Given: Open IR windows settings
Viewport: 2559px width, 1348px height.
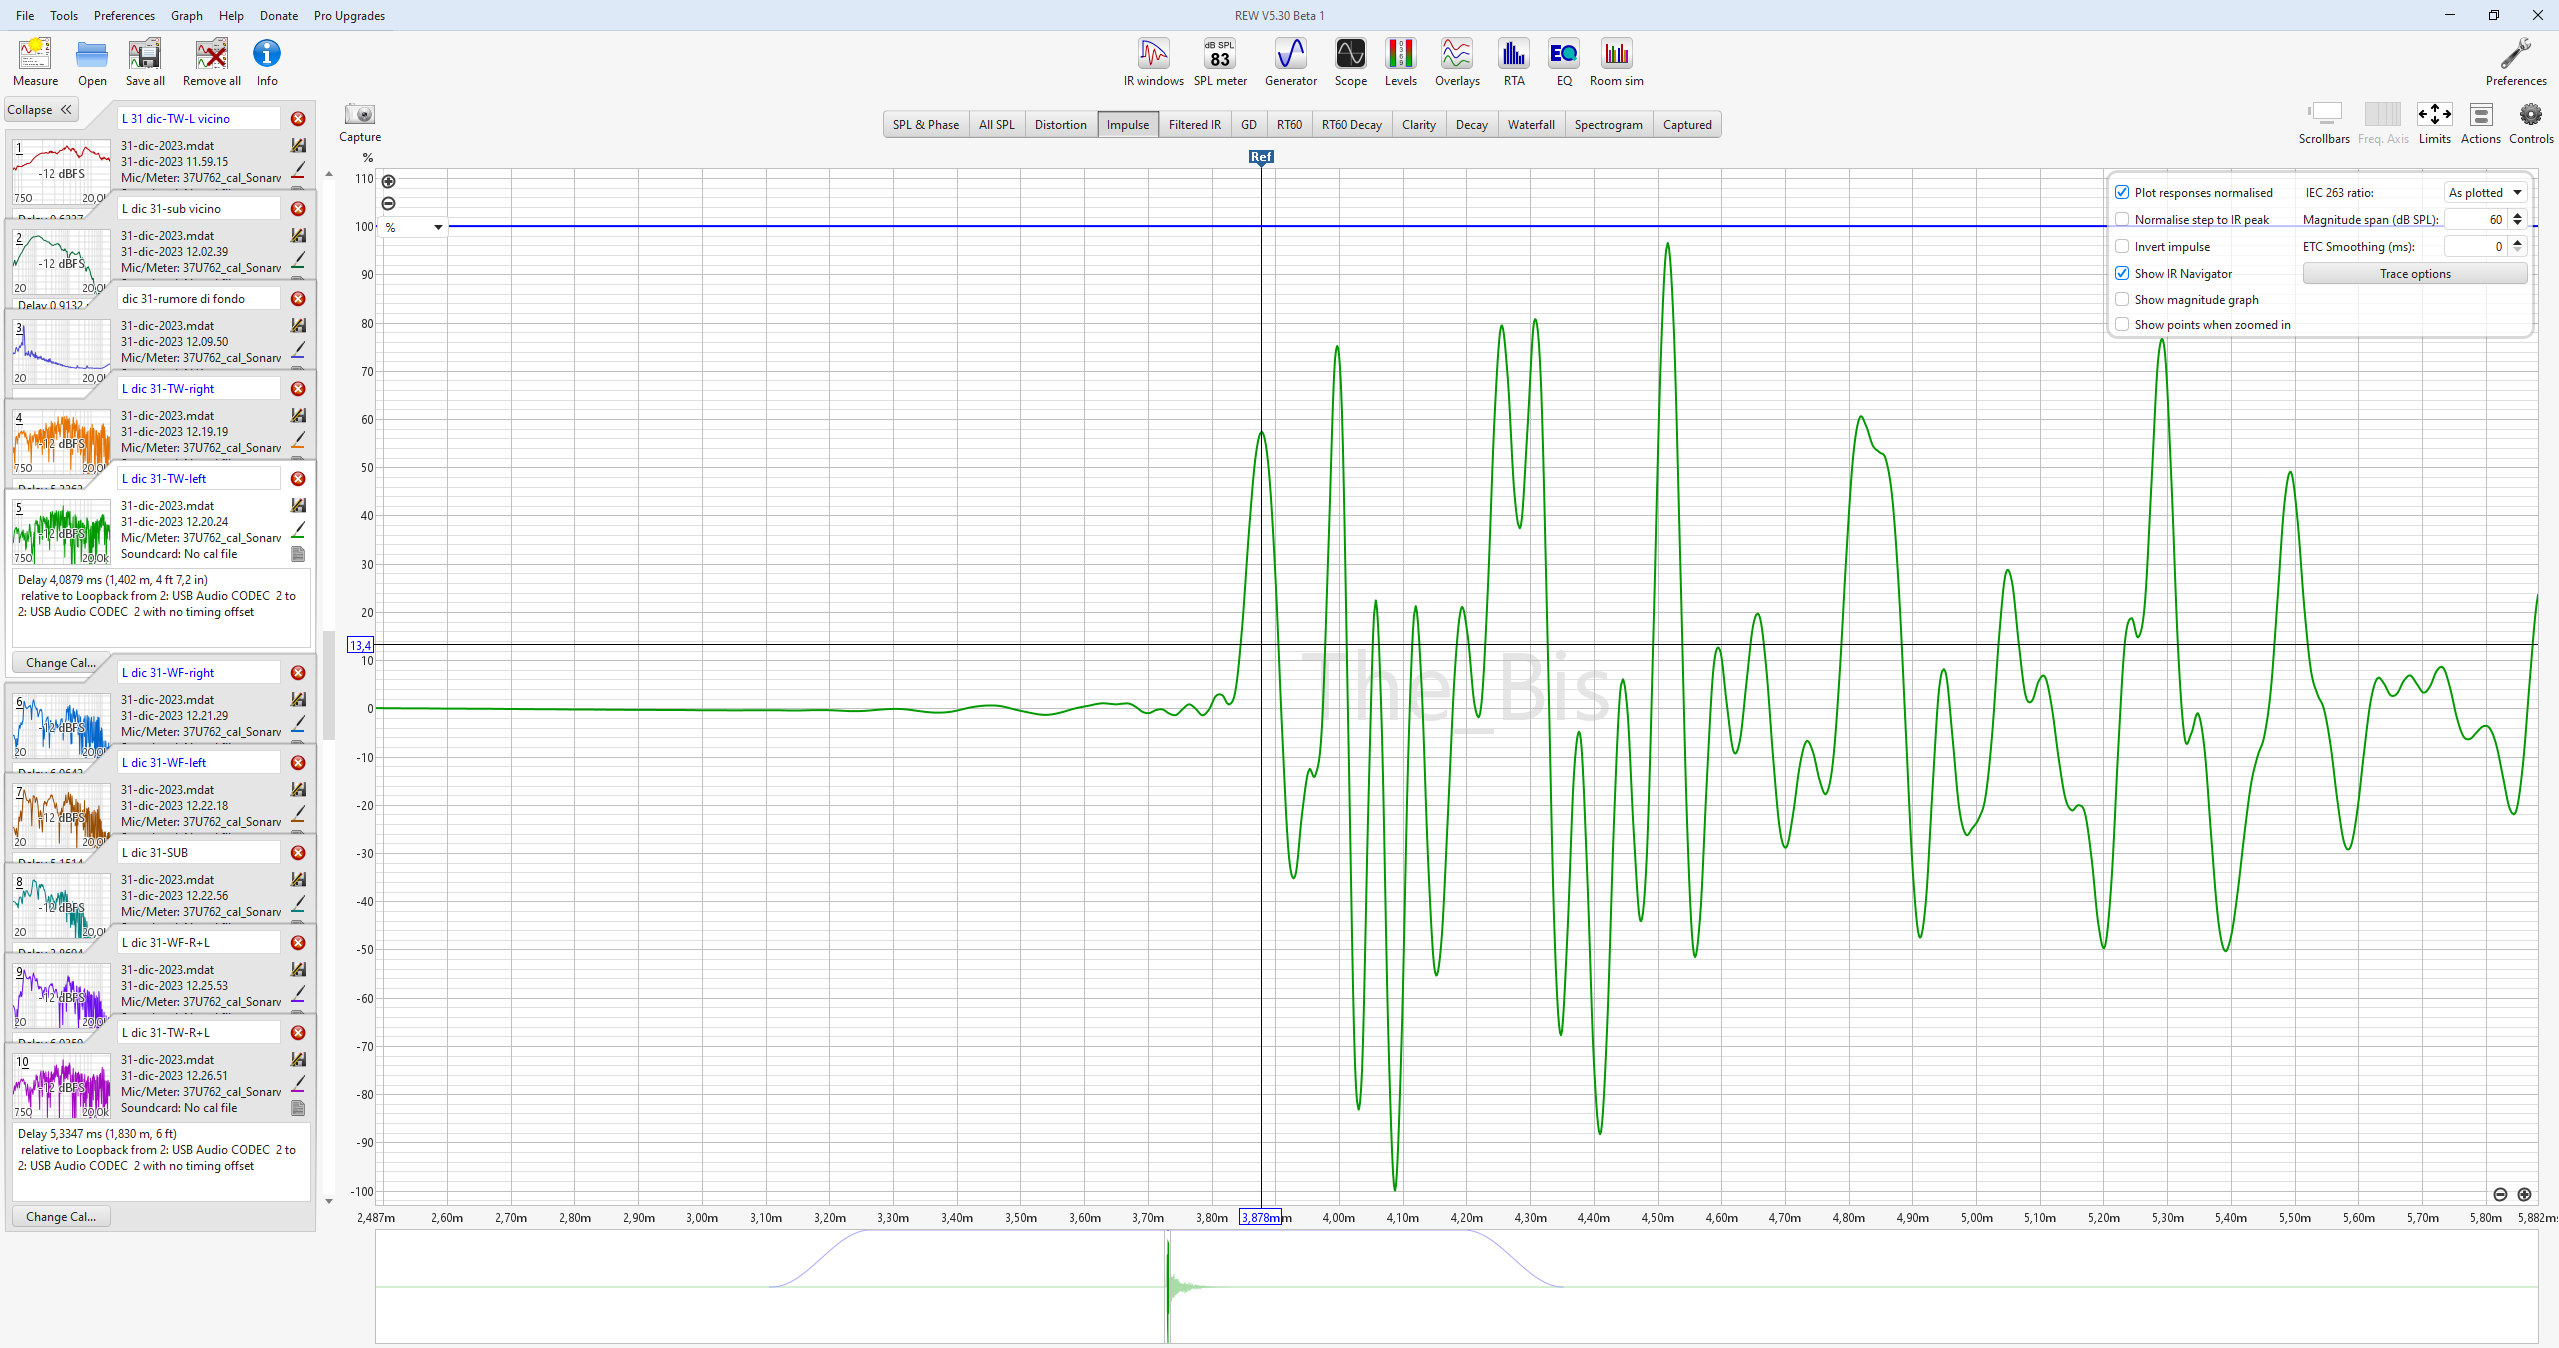Looking at the screenshot, I should (x=1153, y=62).
